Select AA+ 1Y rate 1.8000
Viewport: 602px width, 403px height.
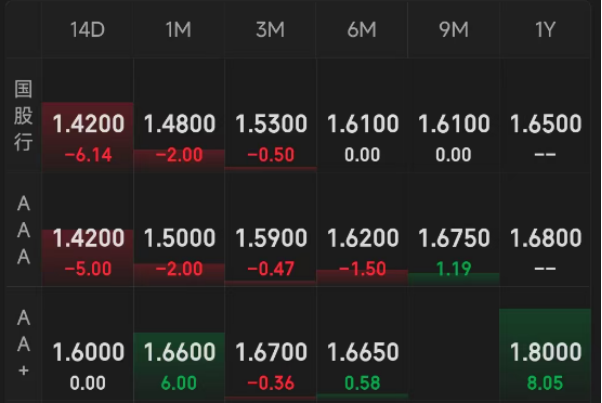coord(545,353)
